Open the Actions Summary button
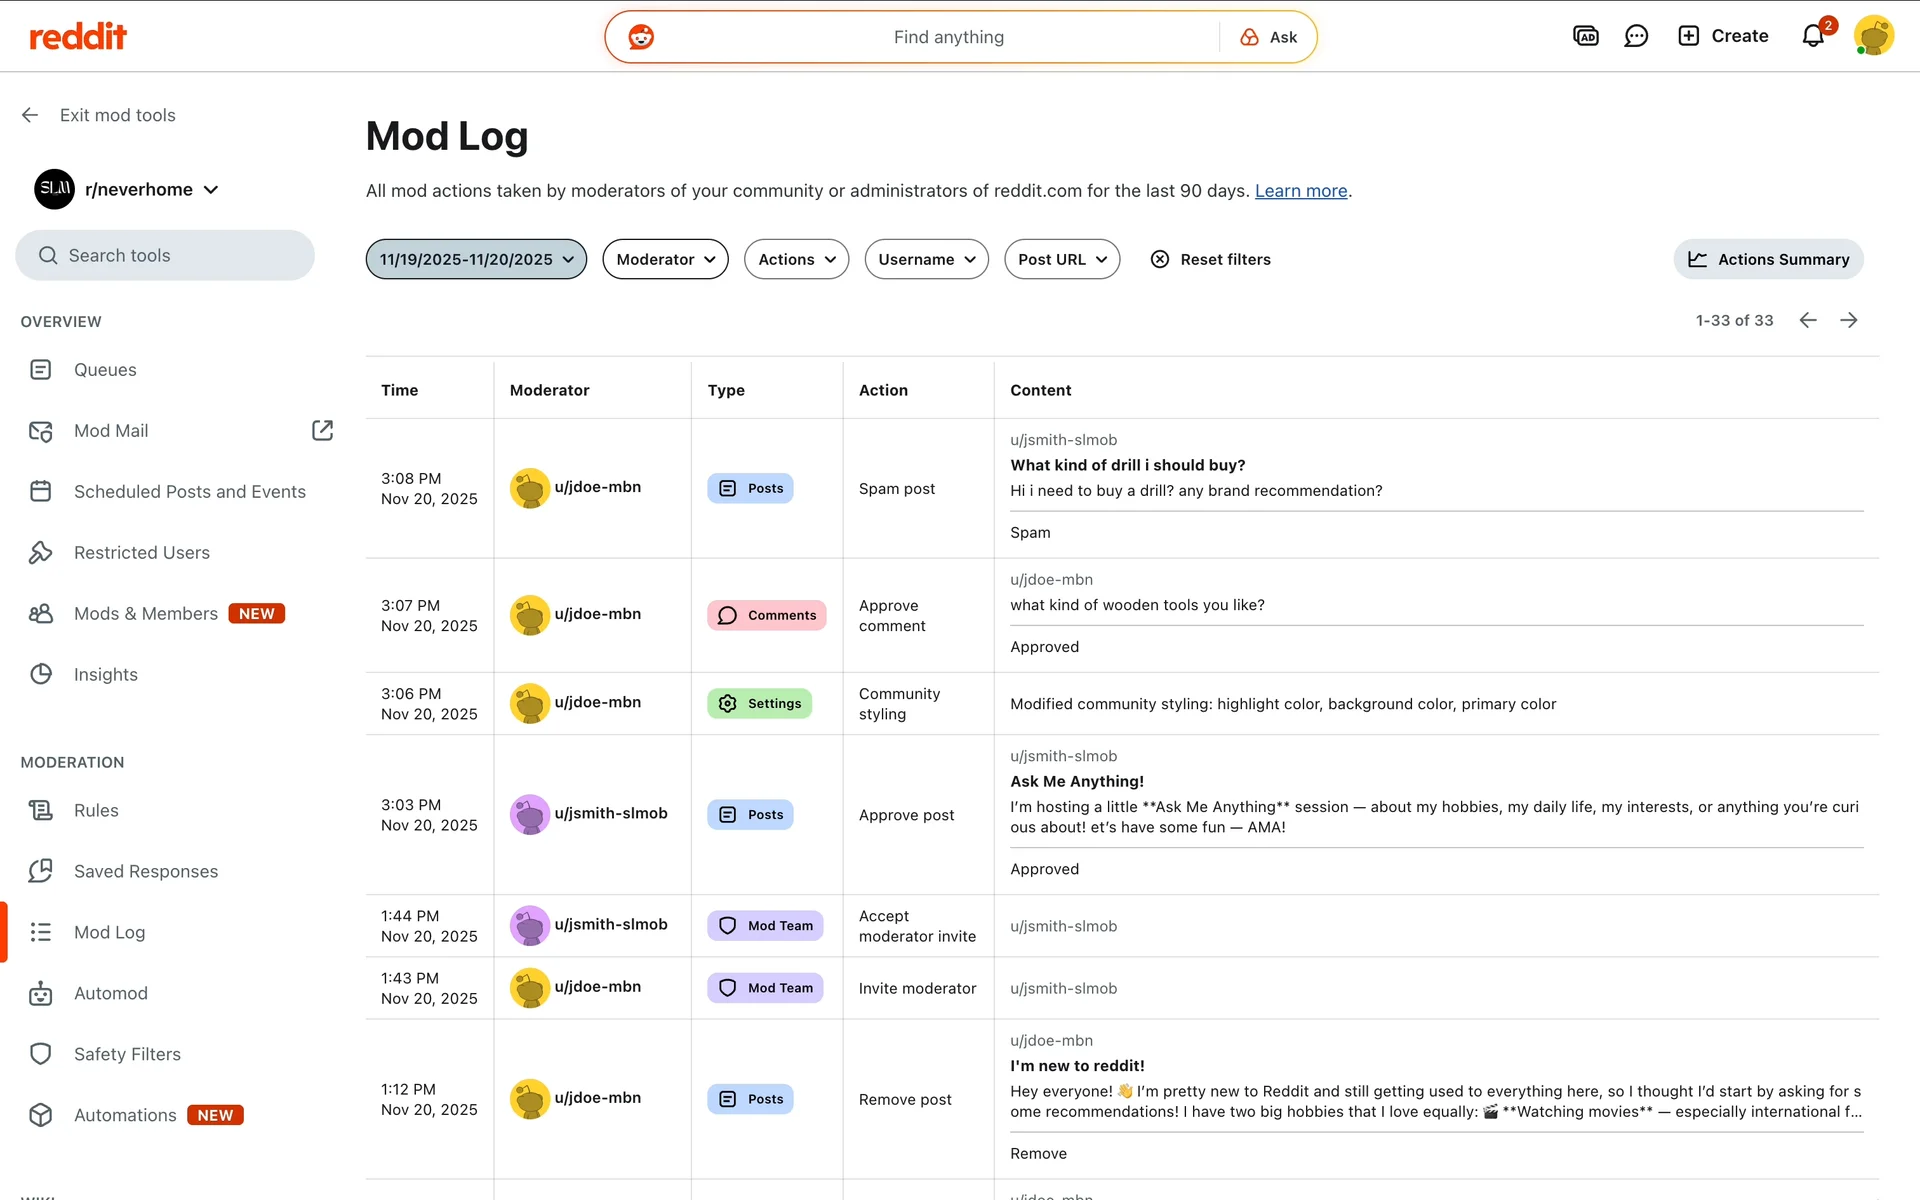The image size is (1920, 1200). [1768, 259]
